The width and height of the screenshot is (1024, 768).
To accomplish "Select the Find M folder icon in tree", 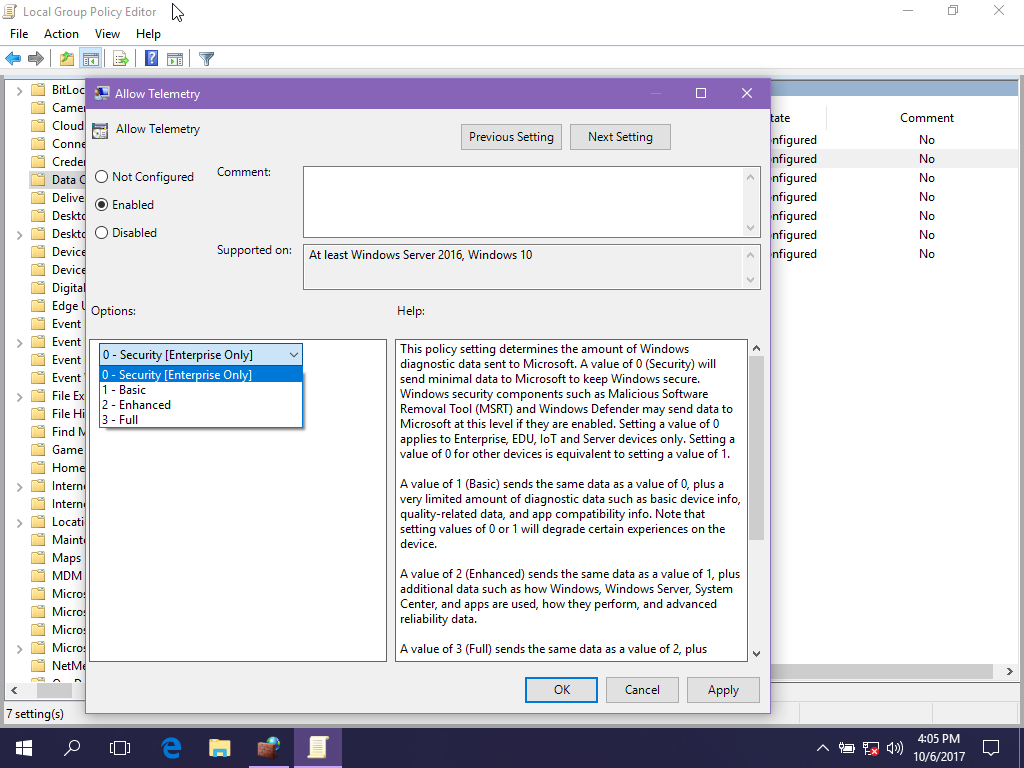I will tap(39, 432).
